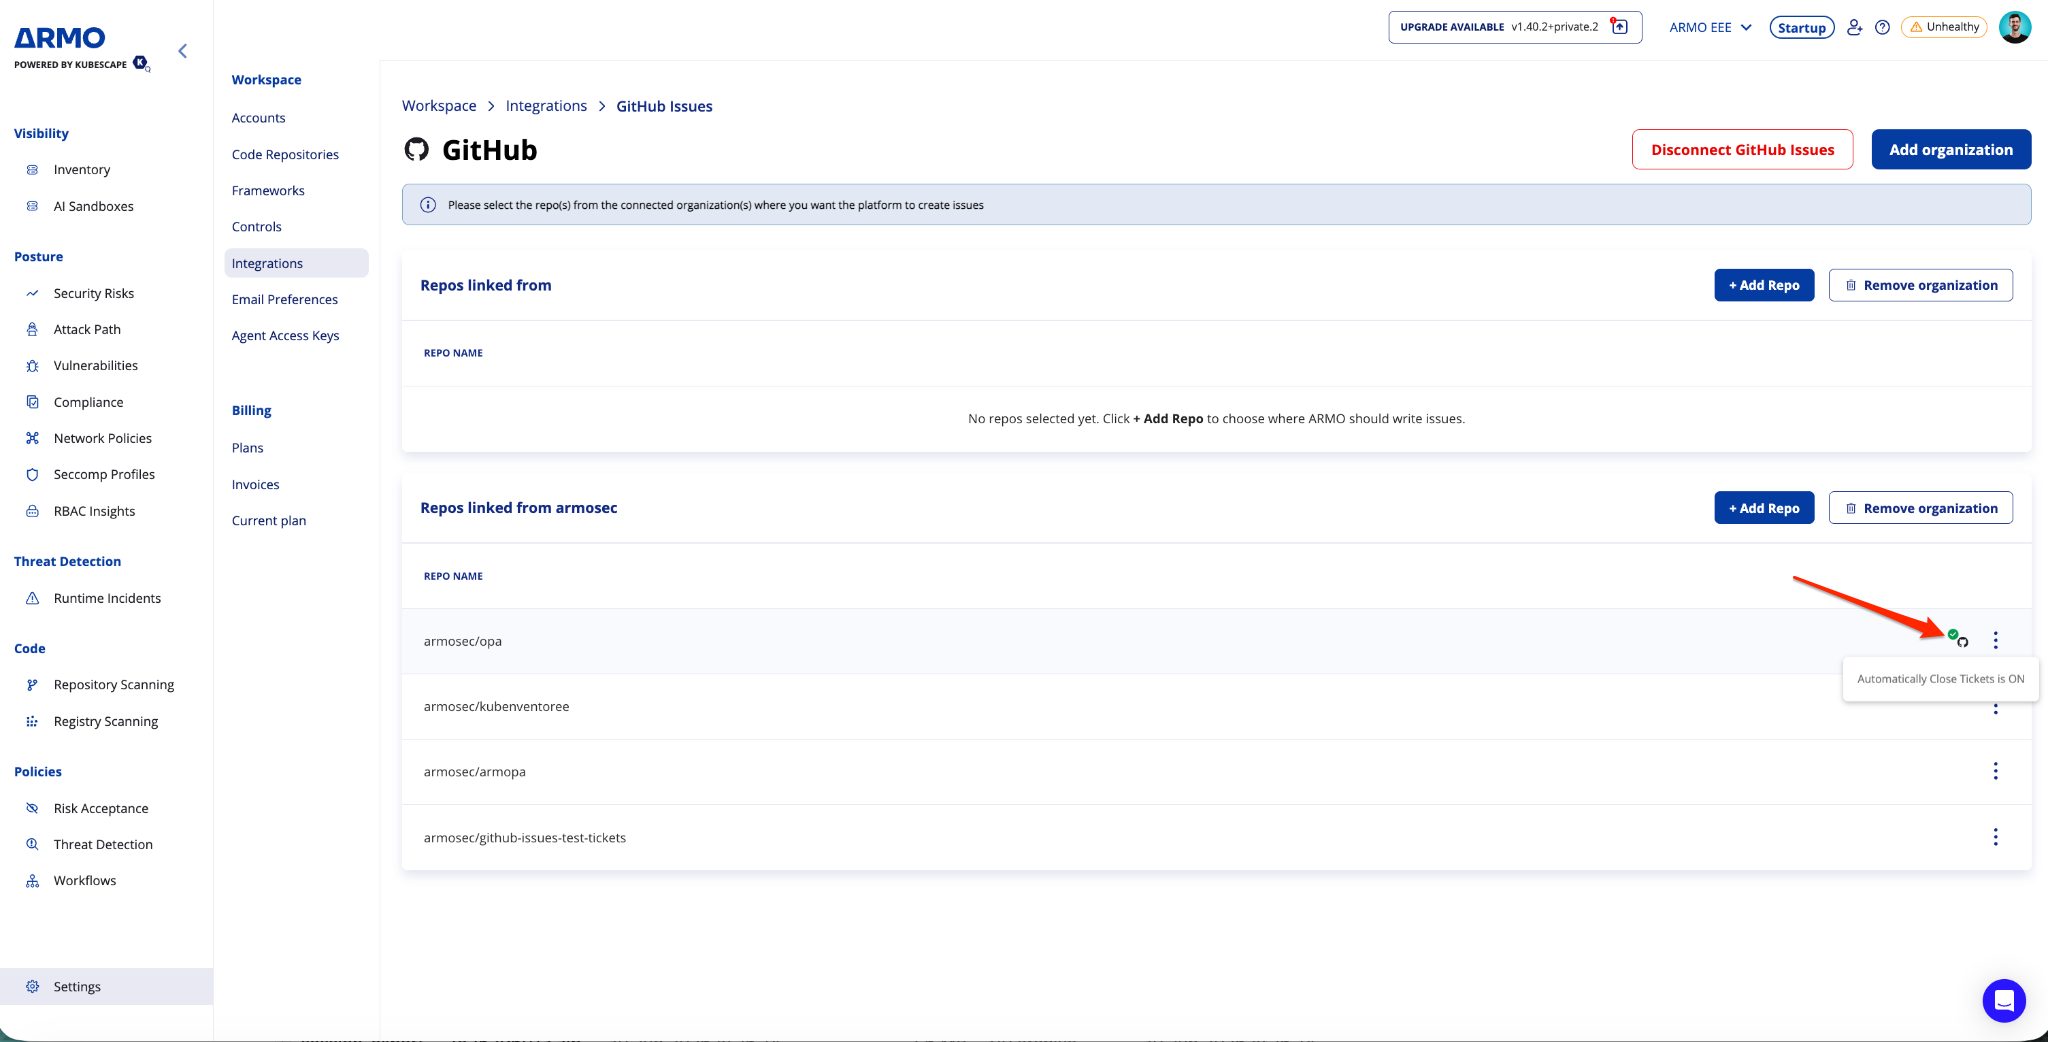This screenshot has width=2048, height=1042.
Task: Click the Security Risks chart icon
Action: tap(32, 293)
